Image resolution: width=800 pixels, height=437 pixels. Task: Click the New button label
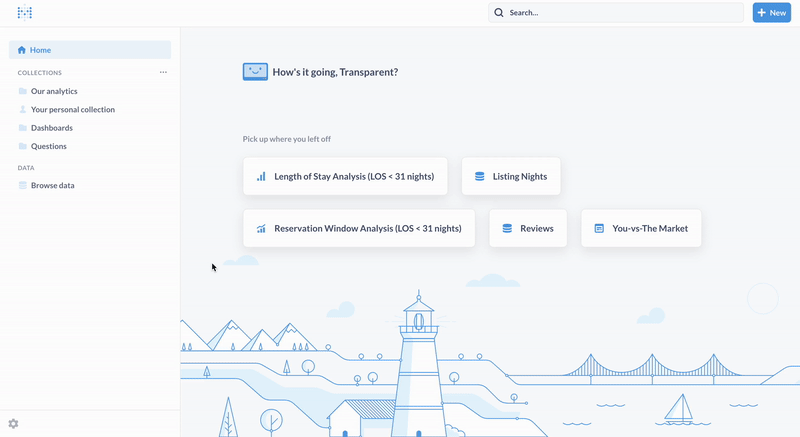[x=778, y=13]
